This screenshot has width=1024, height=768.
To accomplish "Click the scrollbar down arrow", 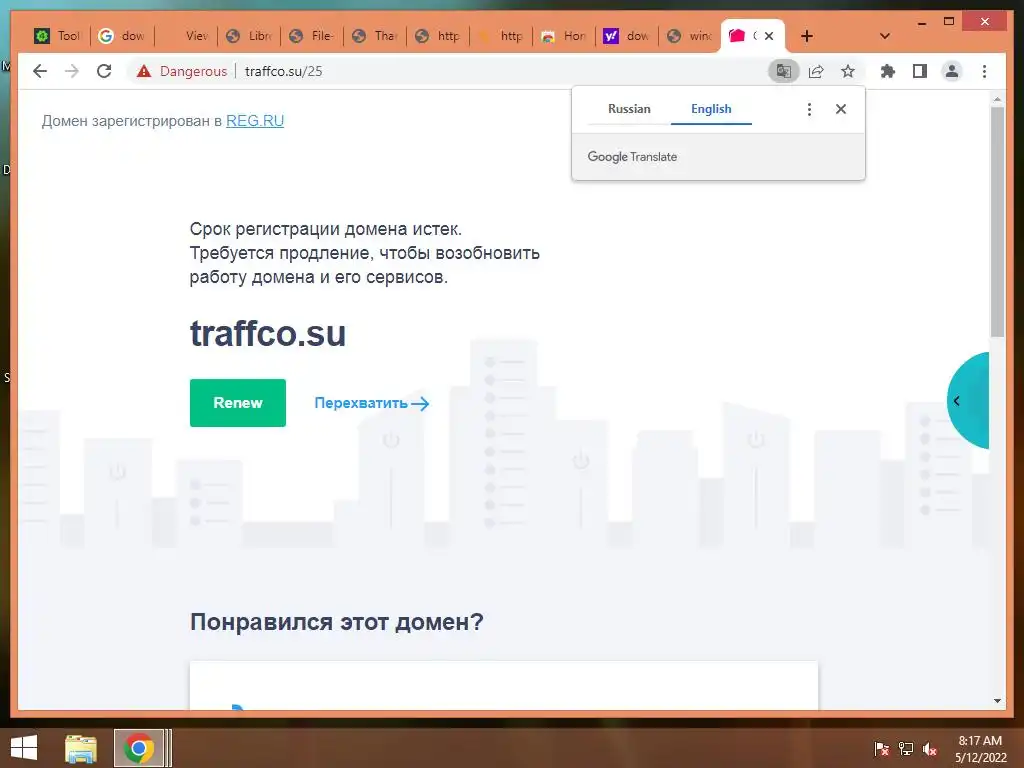I will (x=997, y=701).
